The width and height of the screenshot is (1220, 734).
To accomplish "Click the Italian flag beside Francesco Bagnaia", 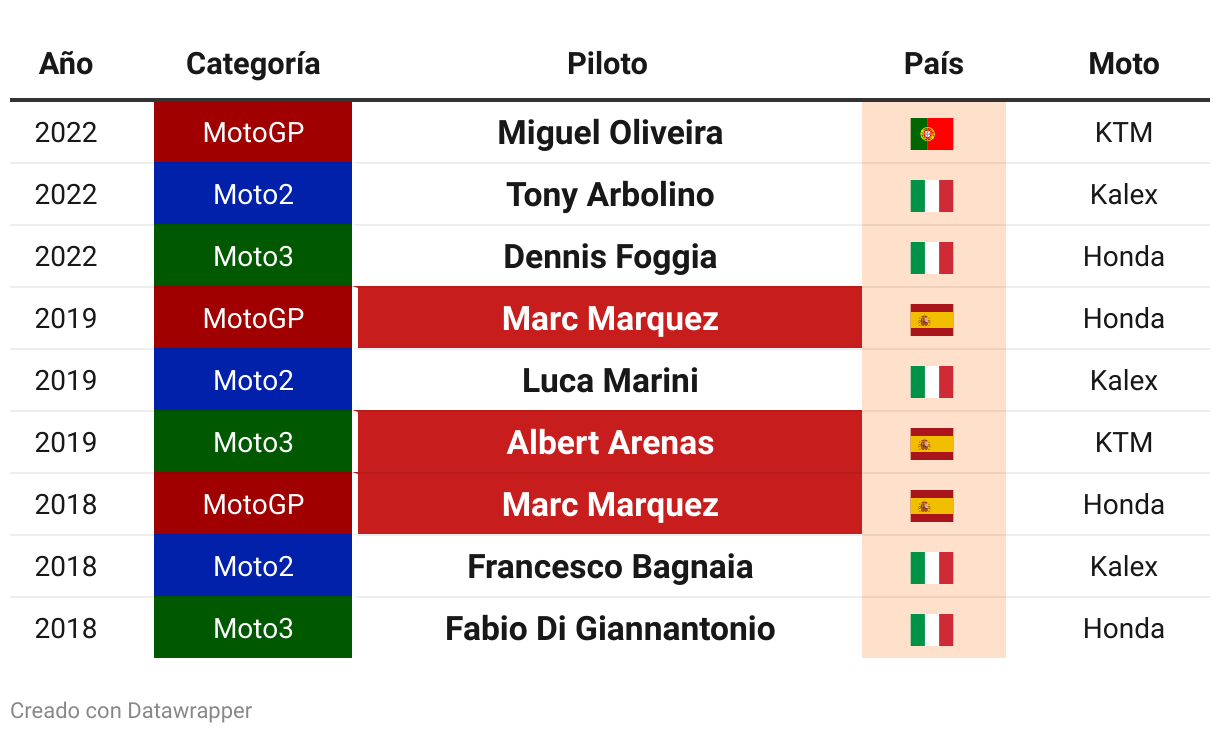I will pyautogui.click(x=932, y=567).
